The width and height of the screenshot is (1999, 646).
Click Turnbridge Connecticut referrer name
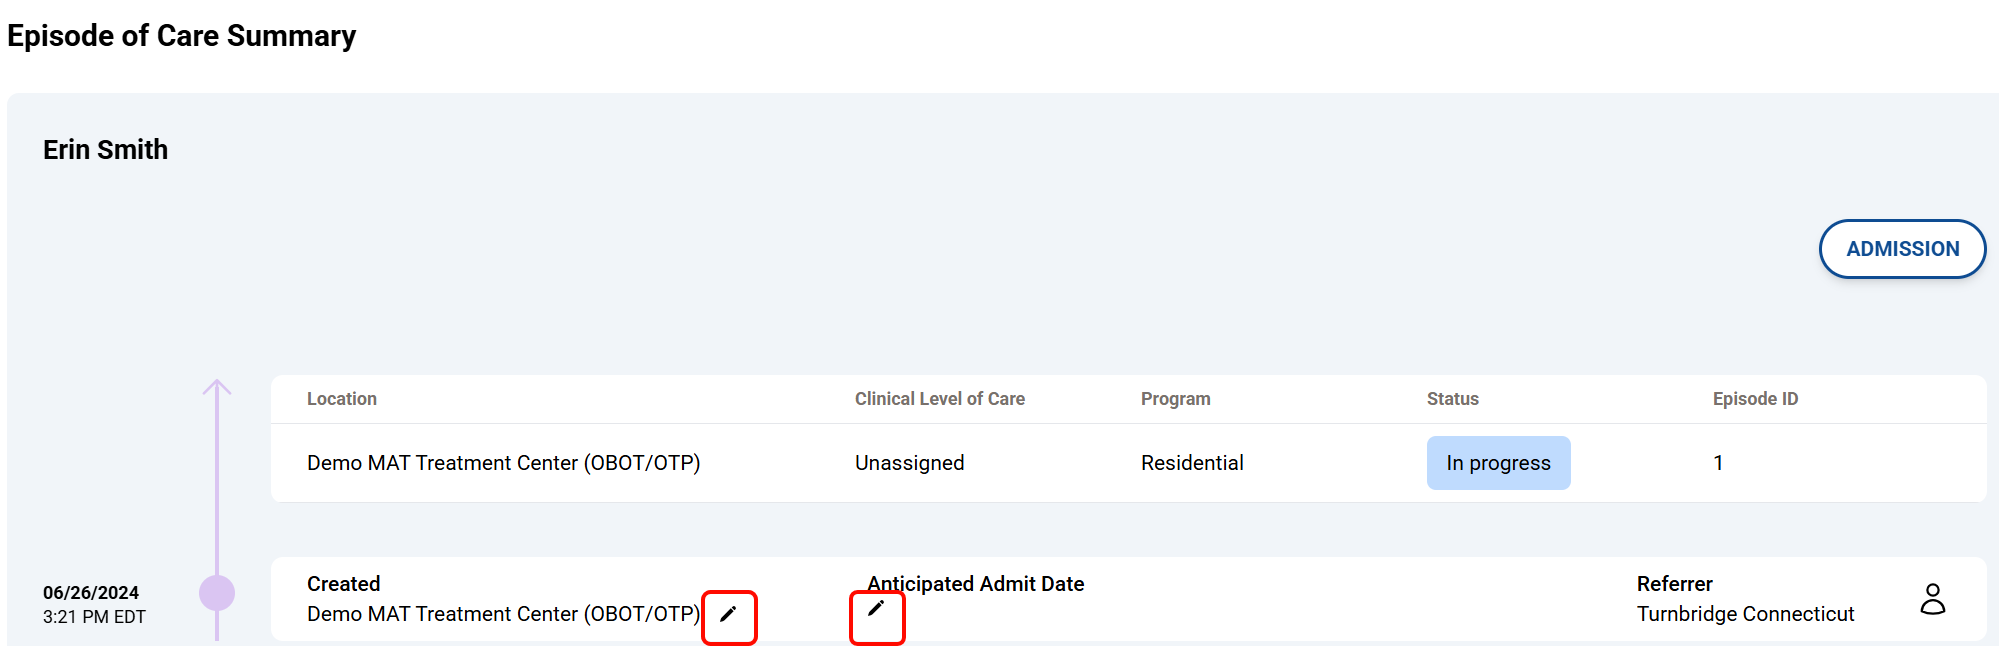tap(1745, 614)
